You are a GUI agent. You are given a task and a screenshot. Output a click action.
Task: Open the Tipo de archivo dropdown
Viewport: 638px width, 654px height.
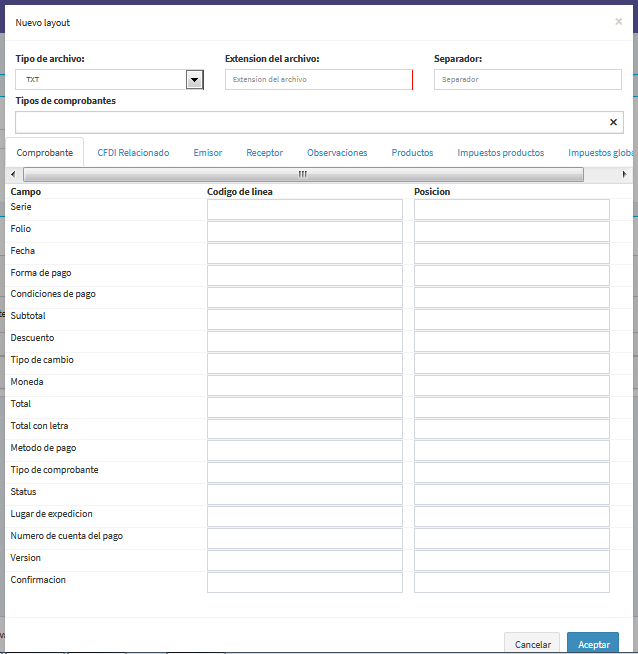click(194, 80)
